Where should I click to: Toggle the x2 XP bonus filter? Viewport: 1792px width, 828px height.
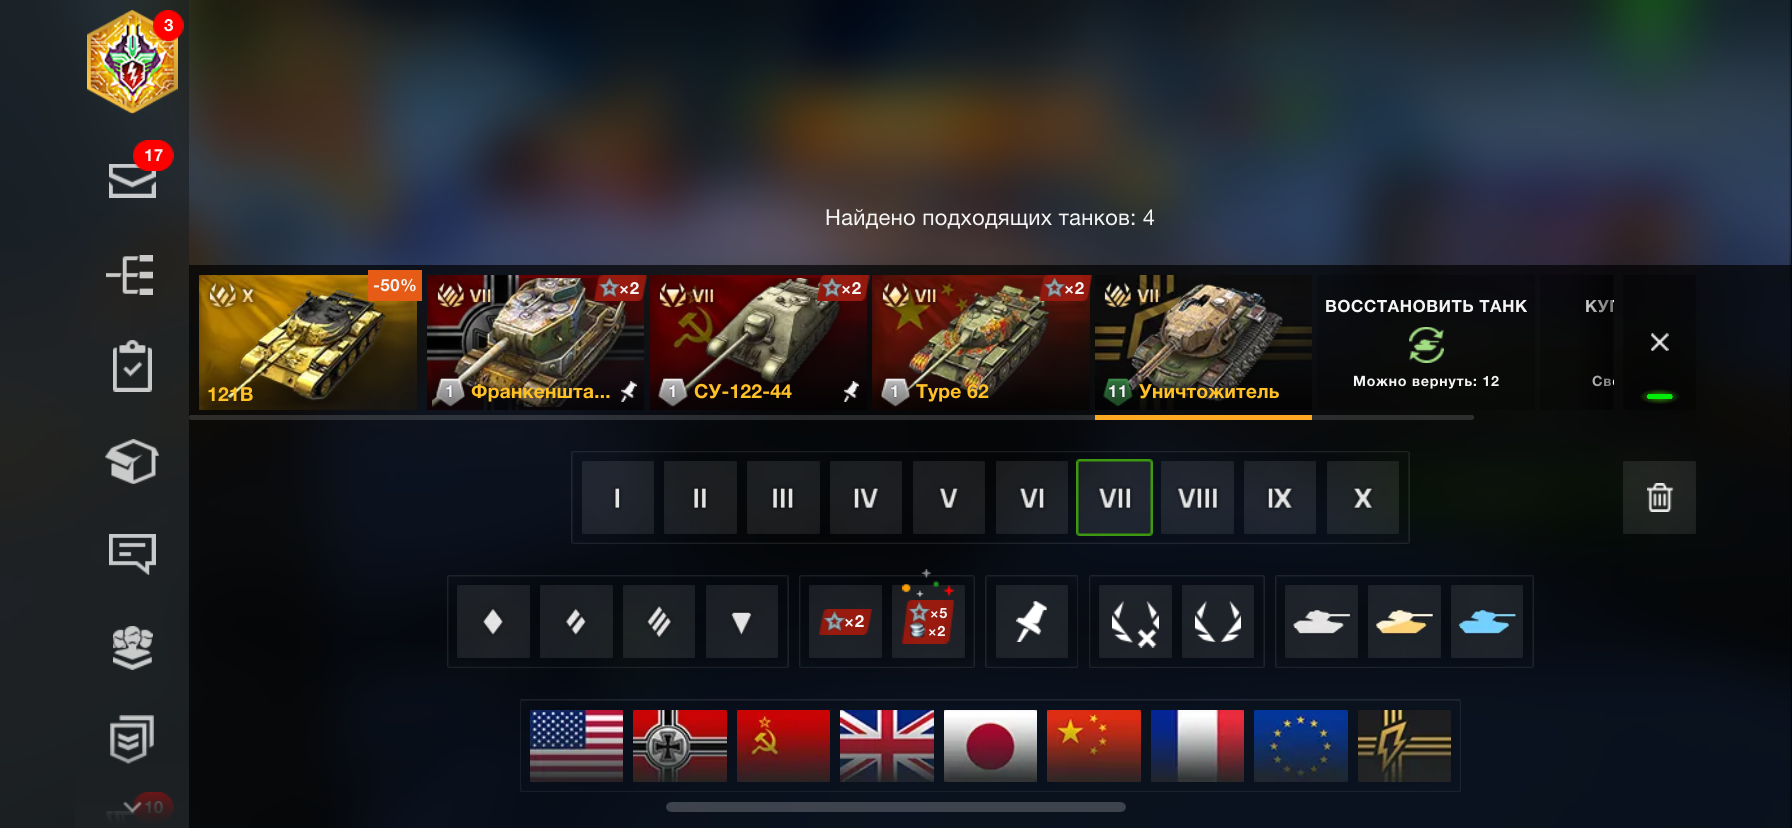pyautogui.click(x=845, y=621)
